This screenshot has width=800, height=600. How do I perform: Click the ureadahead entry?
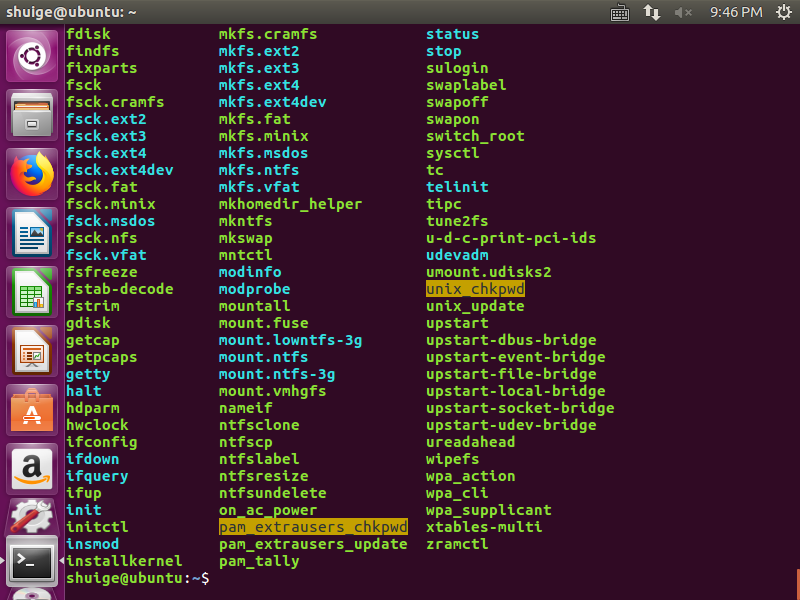[x=471, y=442]
